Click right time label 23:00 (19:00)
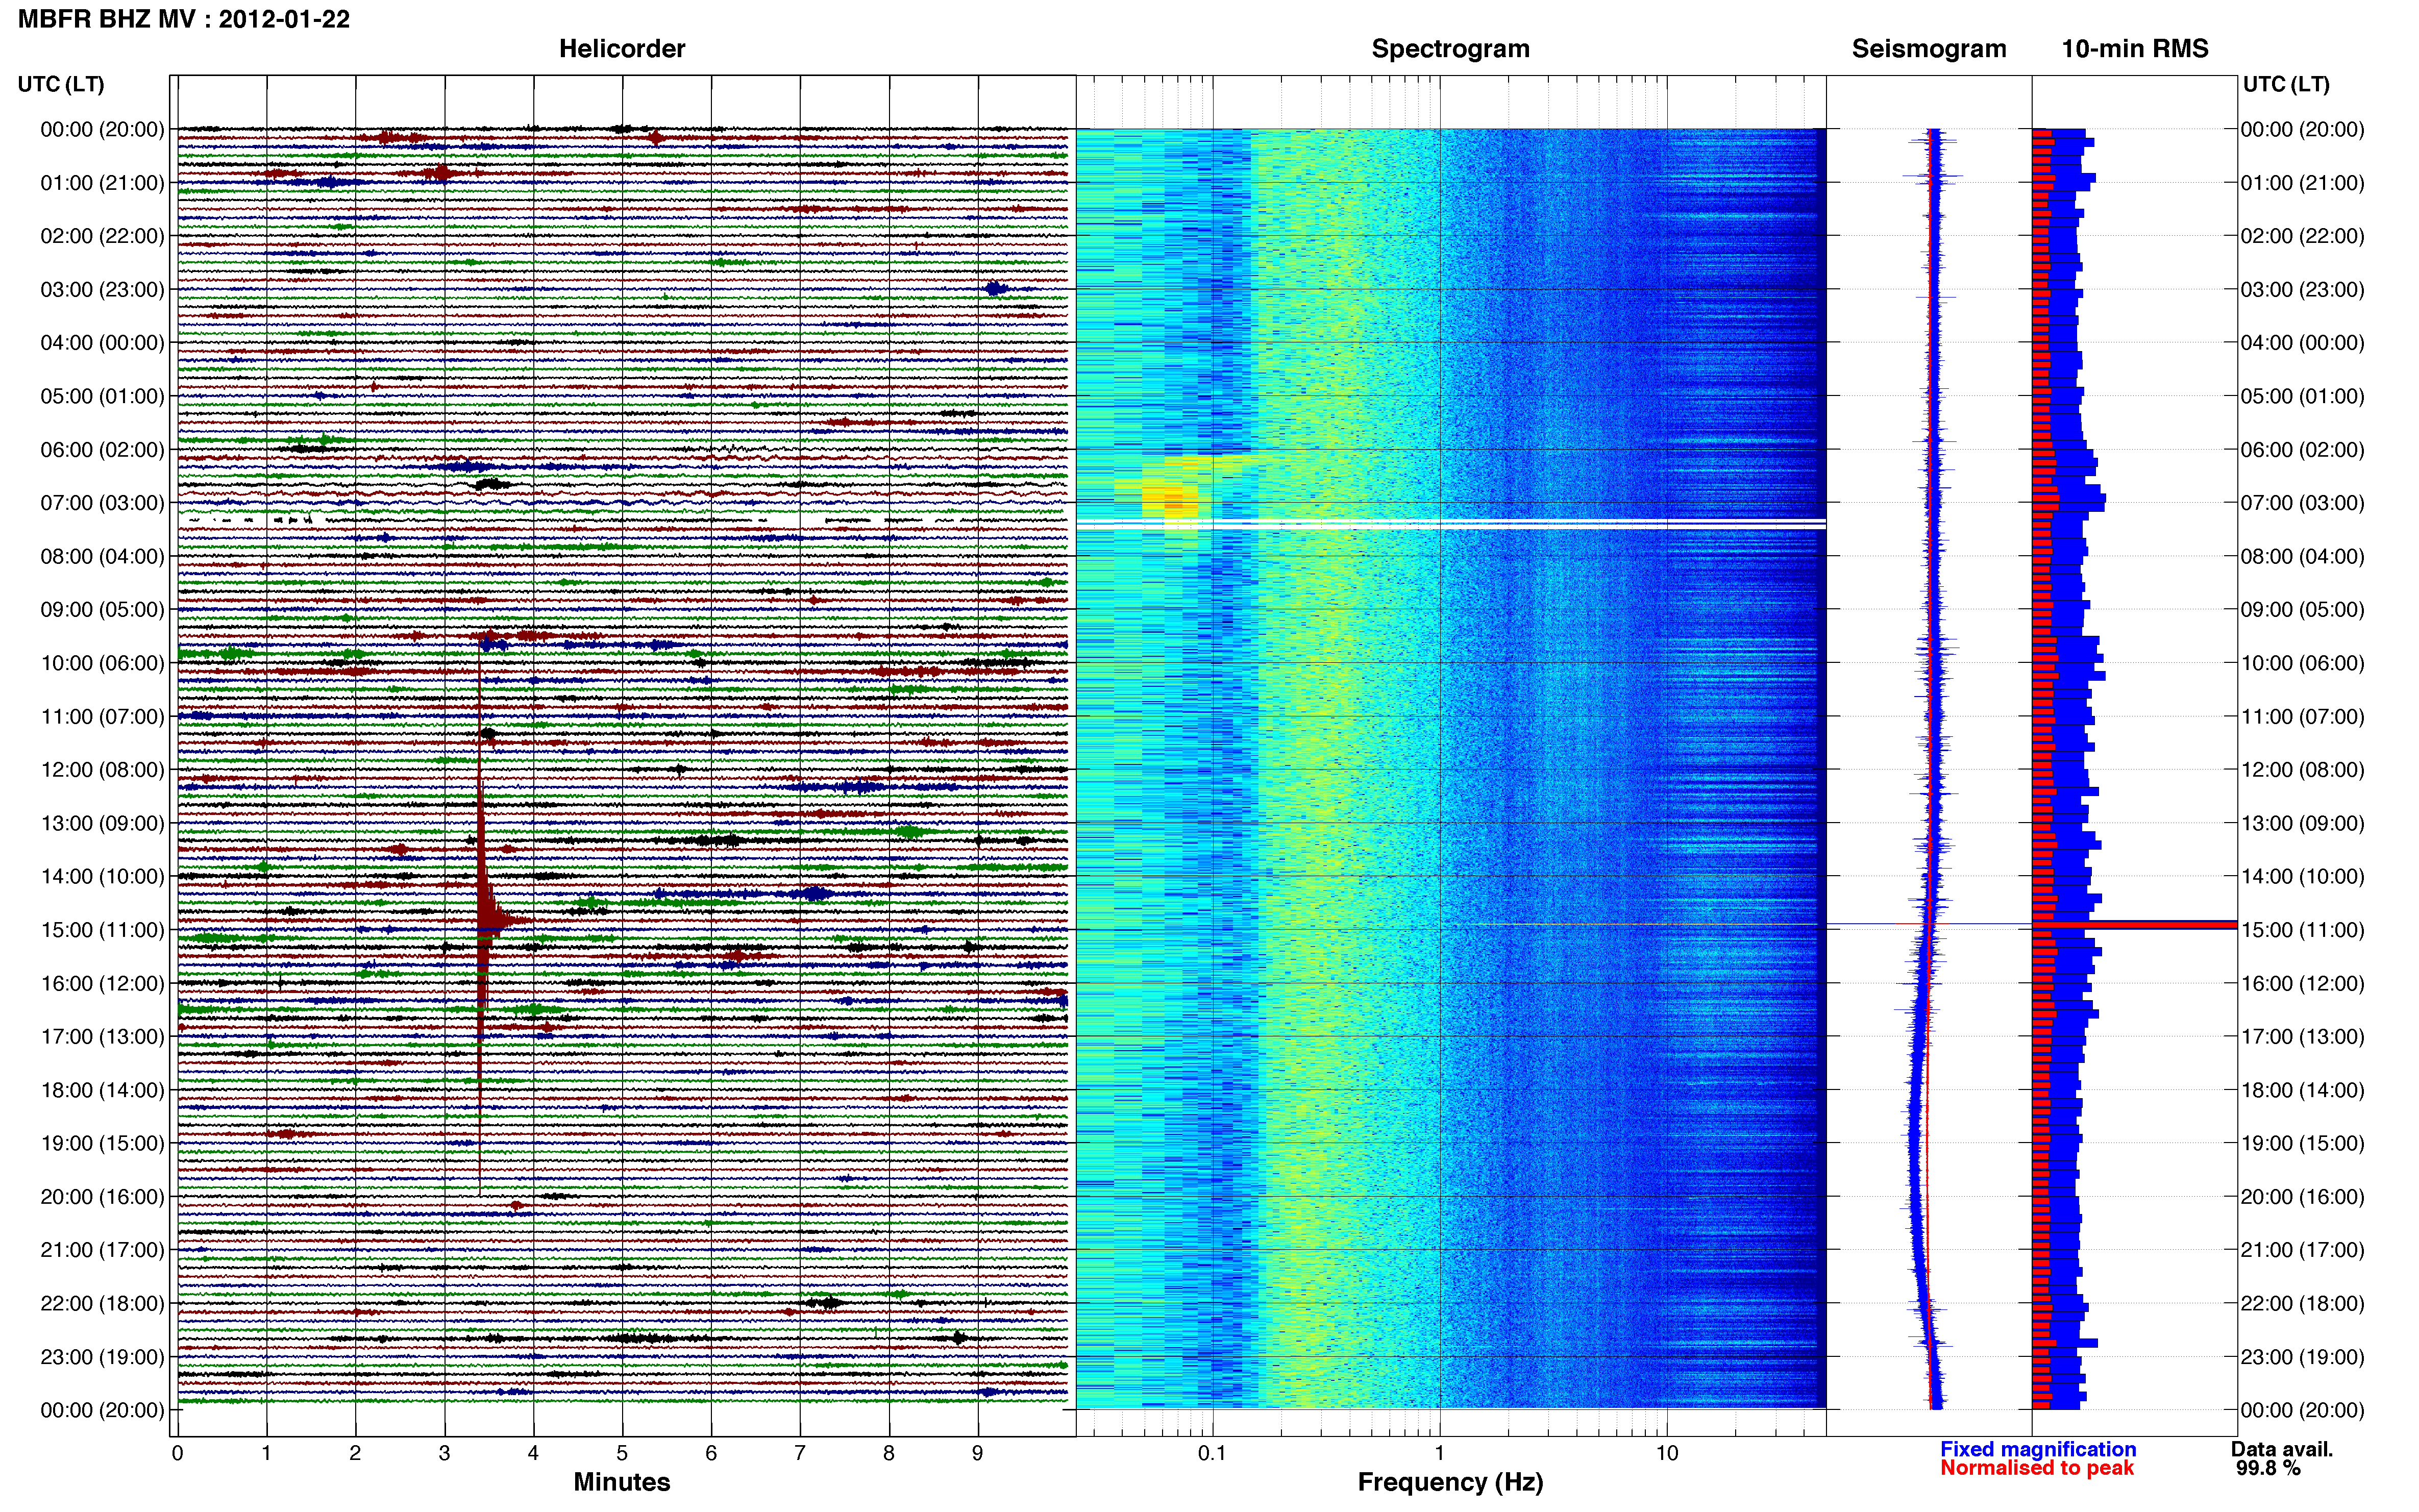The width and height of the screenshot is (2419, 1512). (x=2302, y=1357)
